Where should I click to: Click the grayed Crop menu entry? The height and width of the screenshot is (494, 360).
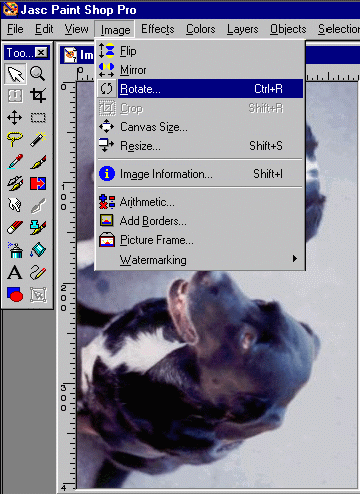200,108
